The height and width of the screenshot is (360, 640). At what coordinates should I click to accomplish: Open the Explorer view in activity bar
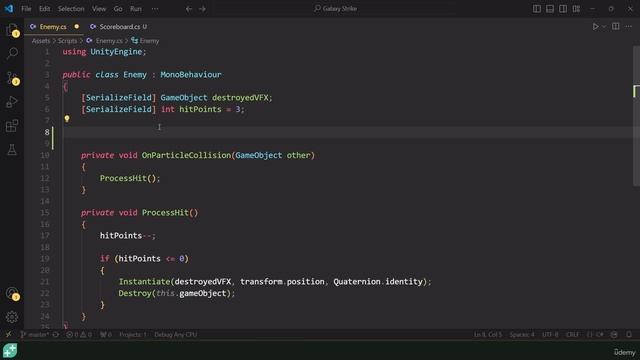click(x=12, y=29)
